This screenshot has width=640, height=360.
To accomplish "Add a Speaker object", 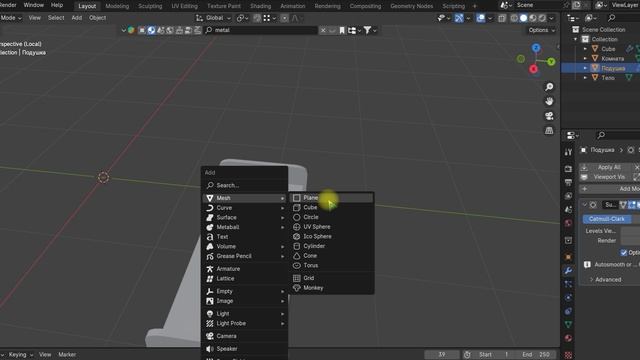I will click(244, 349).
